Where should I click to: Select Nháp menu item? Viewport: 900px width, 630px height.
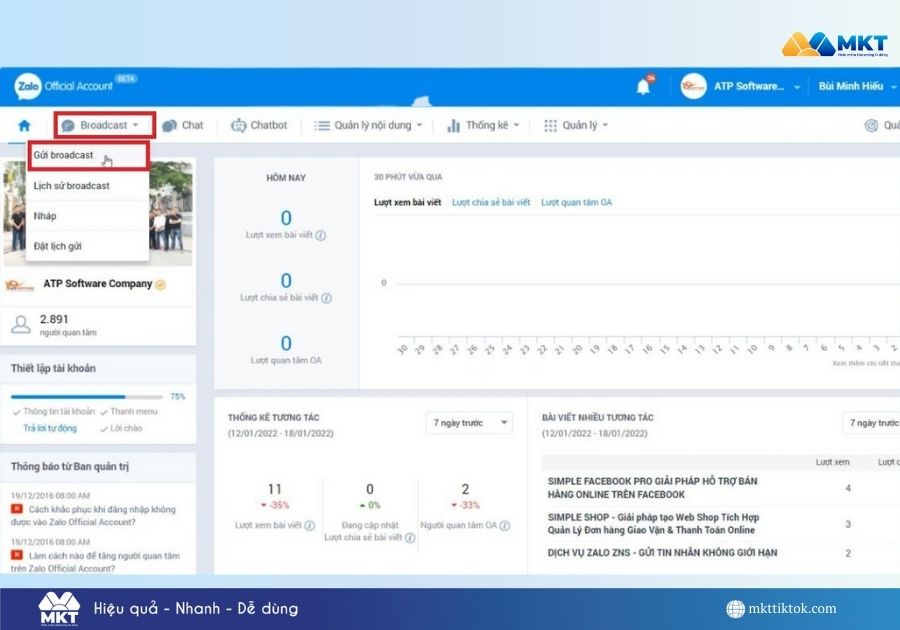(x=88, y=216)
